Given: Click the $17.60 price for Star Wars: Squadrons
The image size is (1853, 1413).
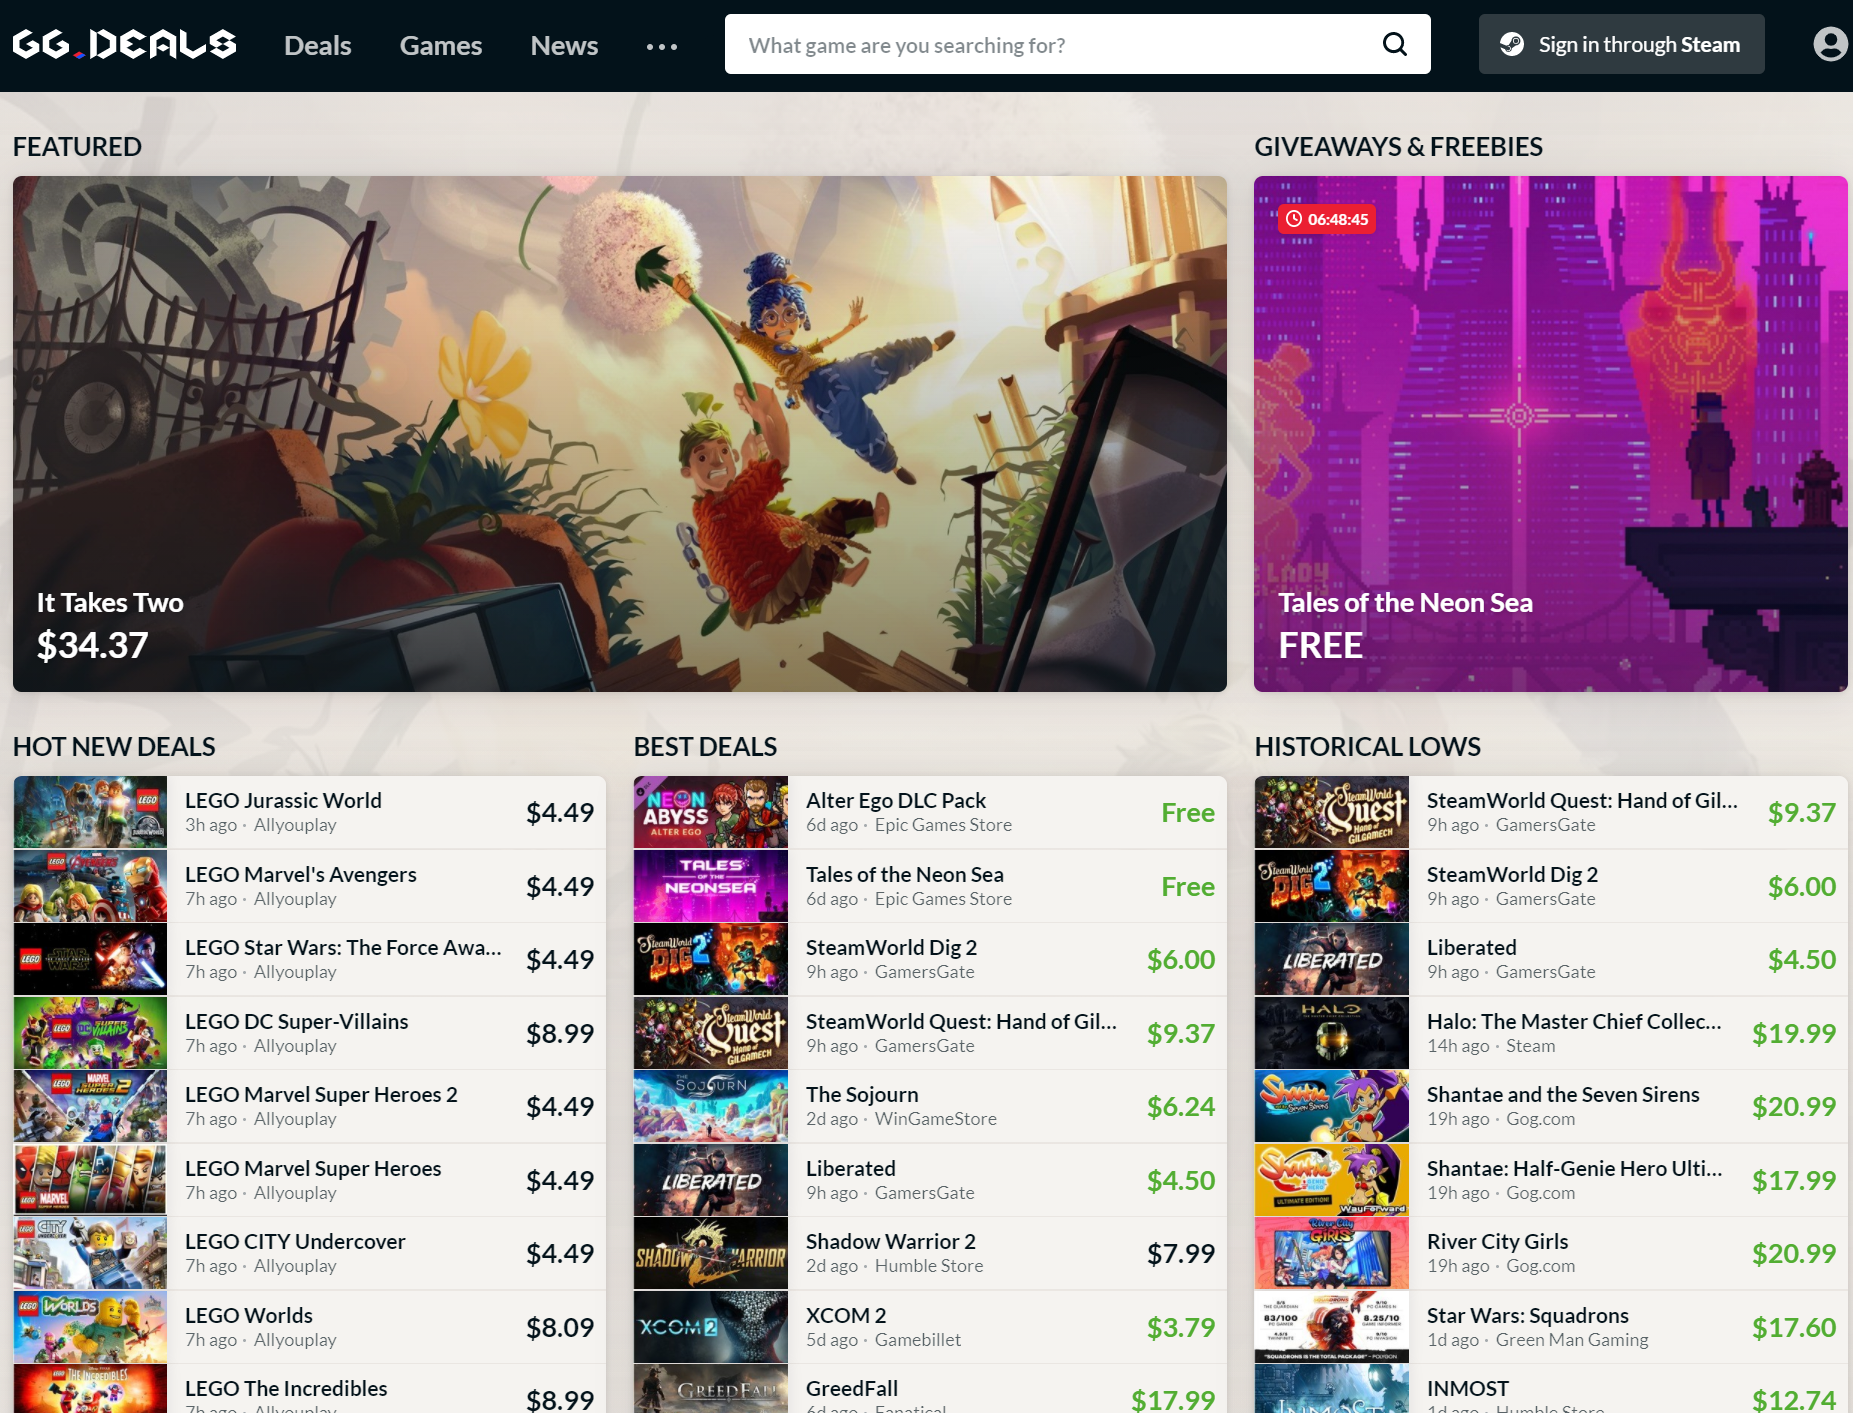Looking at the screenshot, I should [1794, 1327].
